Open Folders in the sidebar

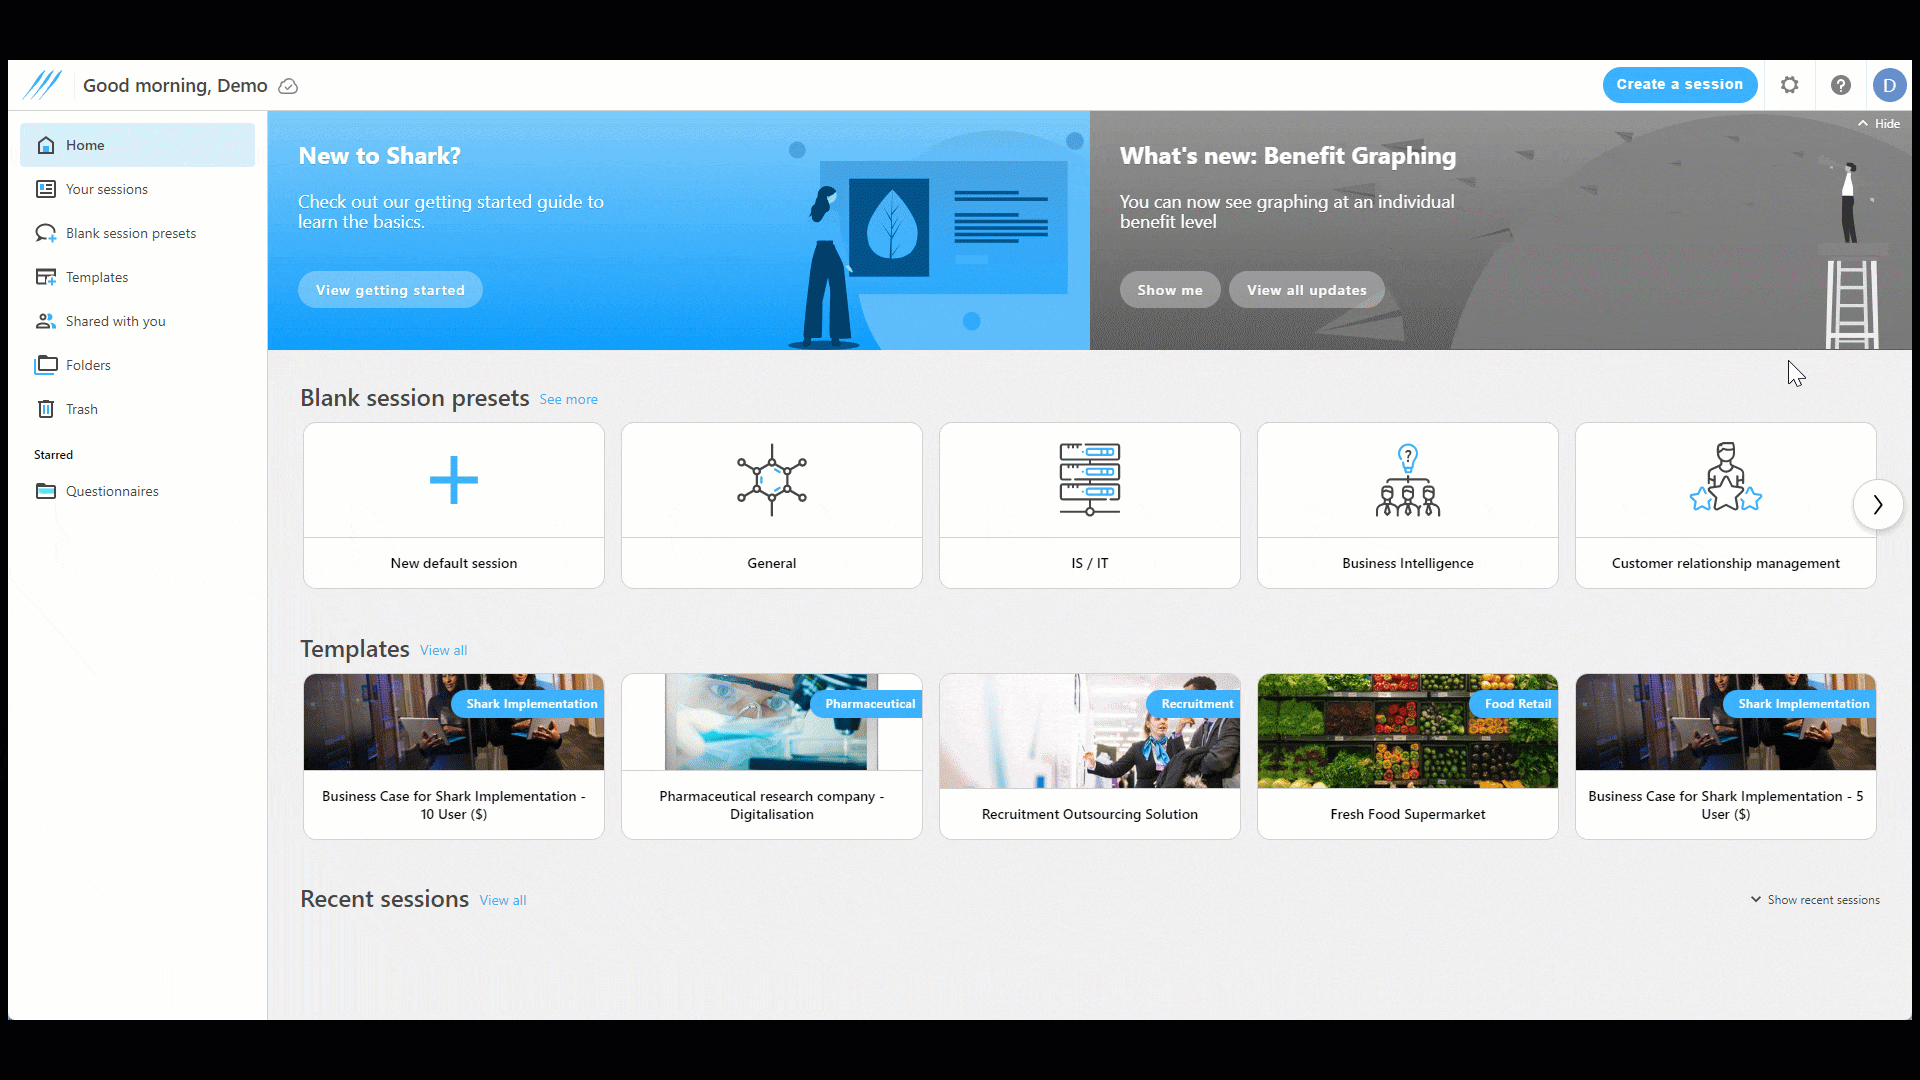pyautogui.click(x=138, y=365)
